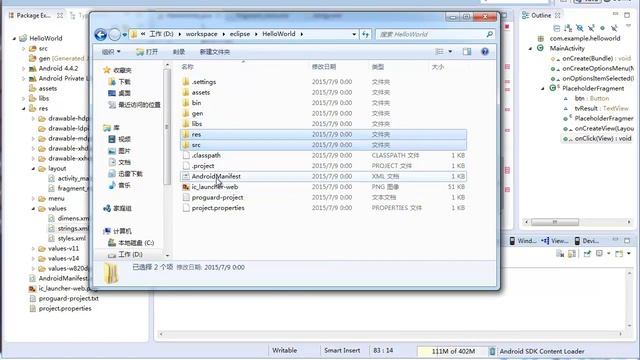The width and height of the screenshot is (640, 360).
Task: Click 打开 in the Explorer toolbar
Action: click(x=147, y=52)
